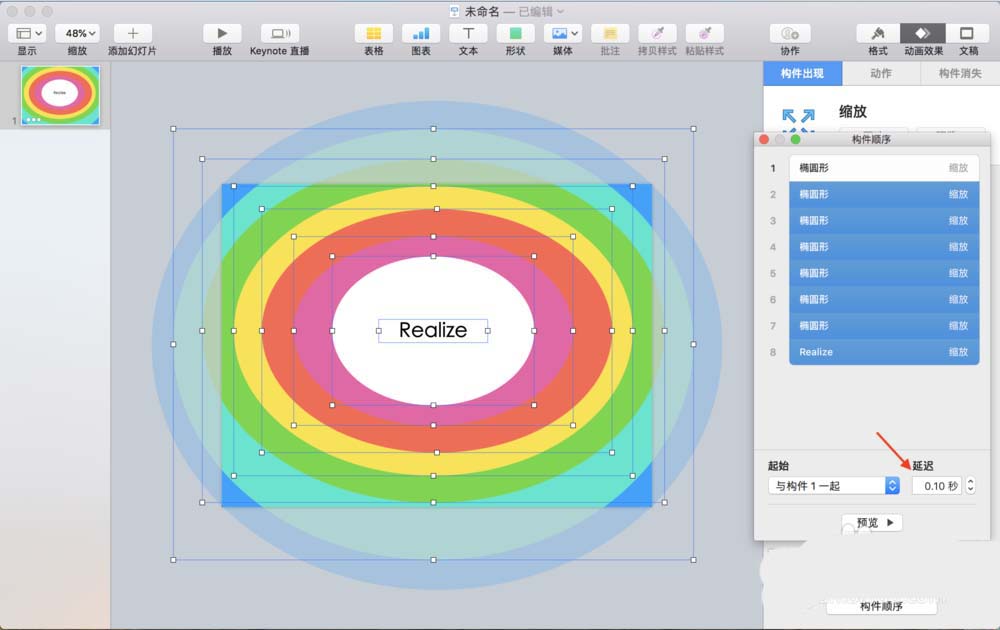1000x630 pixels.
Task: Toggle the Format inspector panel
Action: point(878,34)
